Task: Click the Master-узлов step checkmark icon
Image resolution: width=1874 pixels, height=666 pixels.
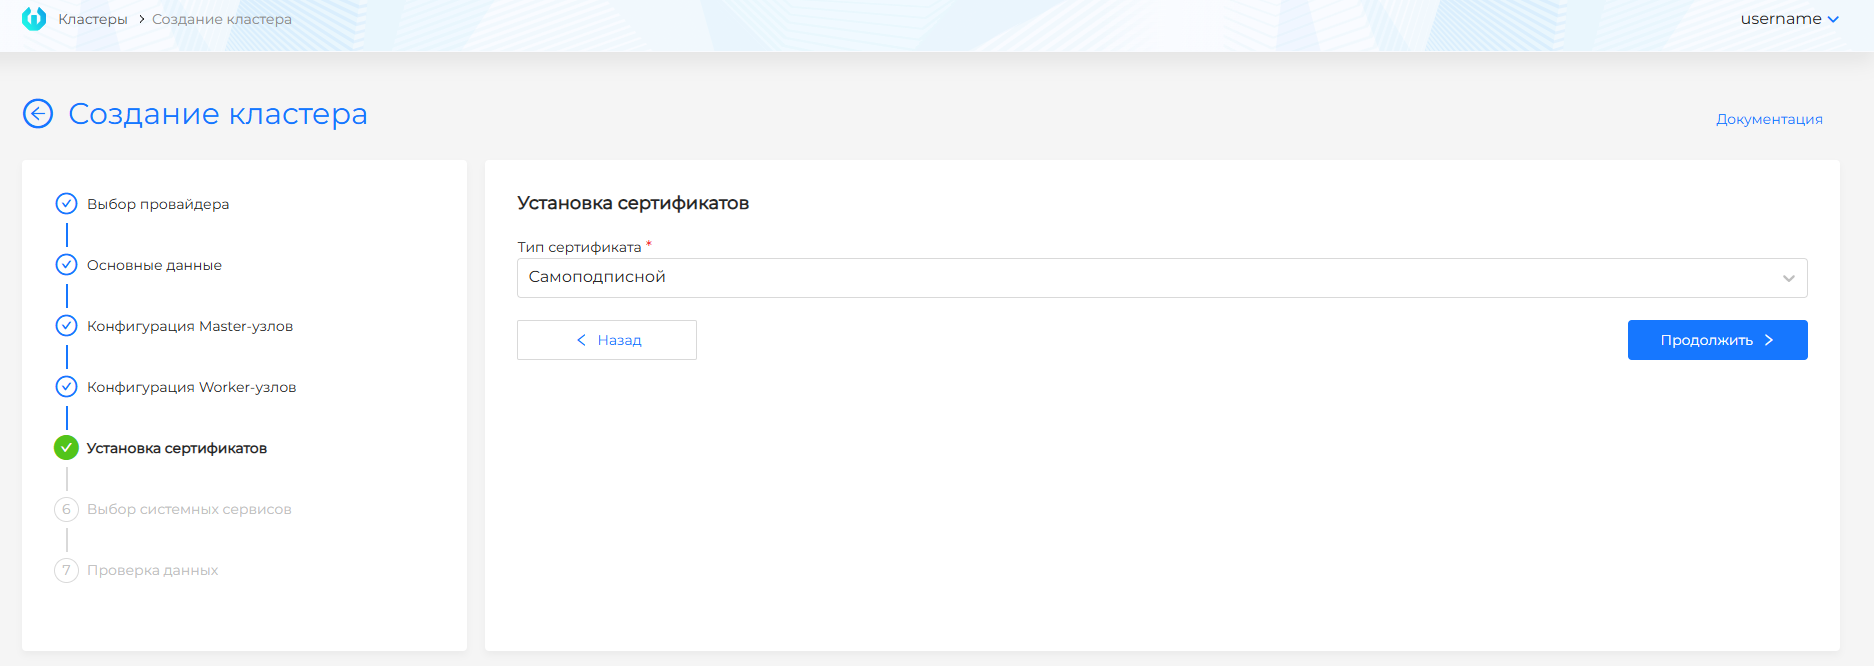Action: (66, 326)
